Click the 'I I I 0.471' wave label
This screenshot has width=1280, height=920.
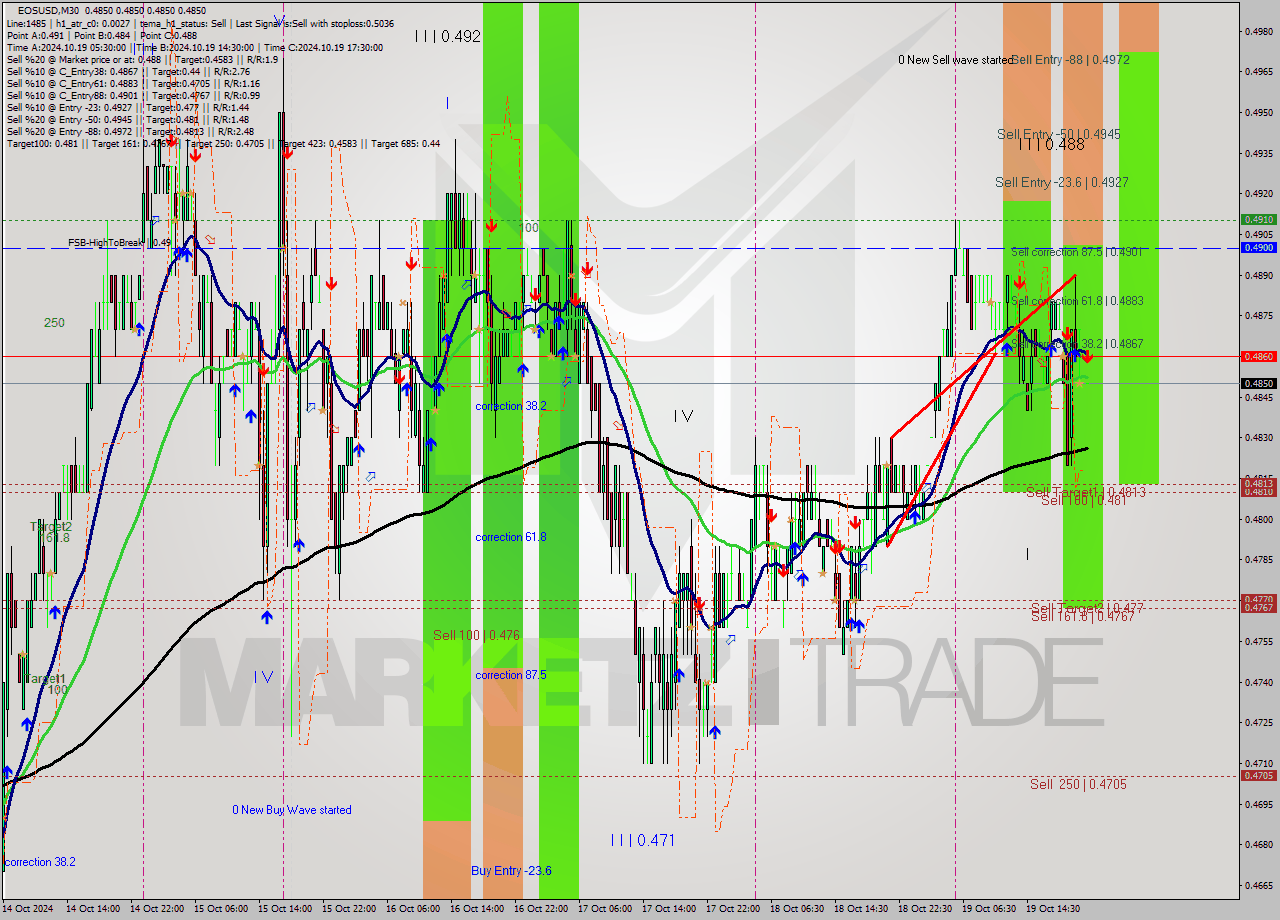pyautogui.click(x=642, y=840)
